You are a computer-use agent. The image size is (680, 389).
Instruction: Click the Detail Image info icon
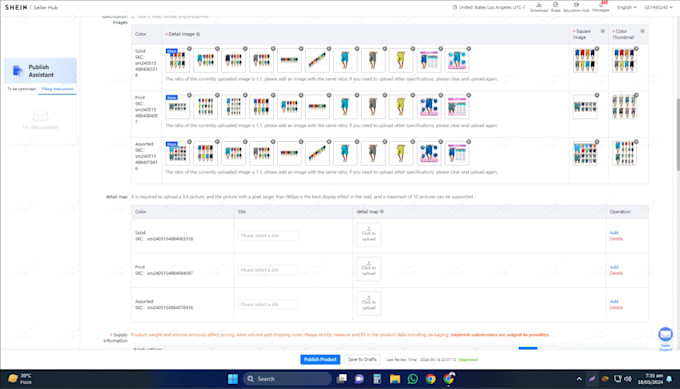pyautogui.click(x=198, y=34)
